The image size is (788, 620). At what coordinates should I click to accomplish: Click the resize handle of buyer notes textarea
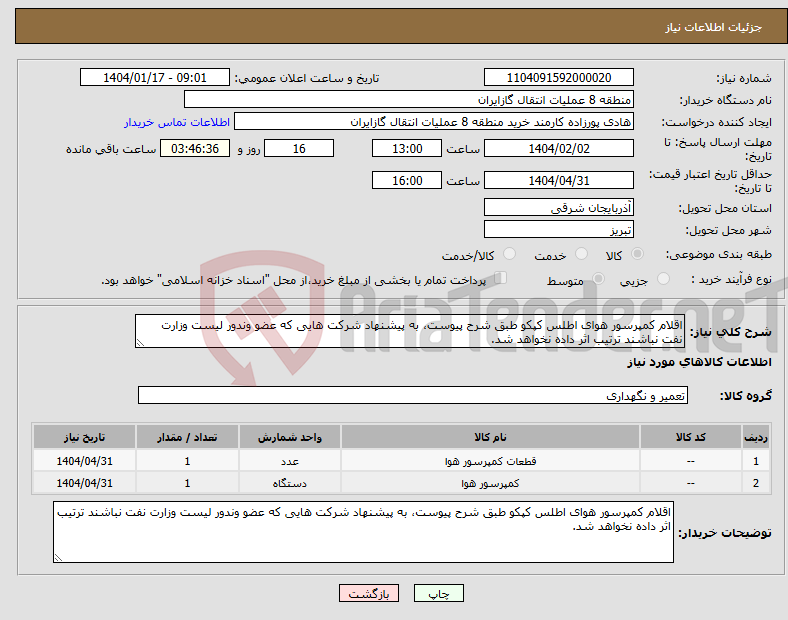coord(58,558)
